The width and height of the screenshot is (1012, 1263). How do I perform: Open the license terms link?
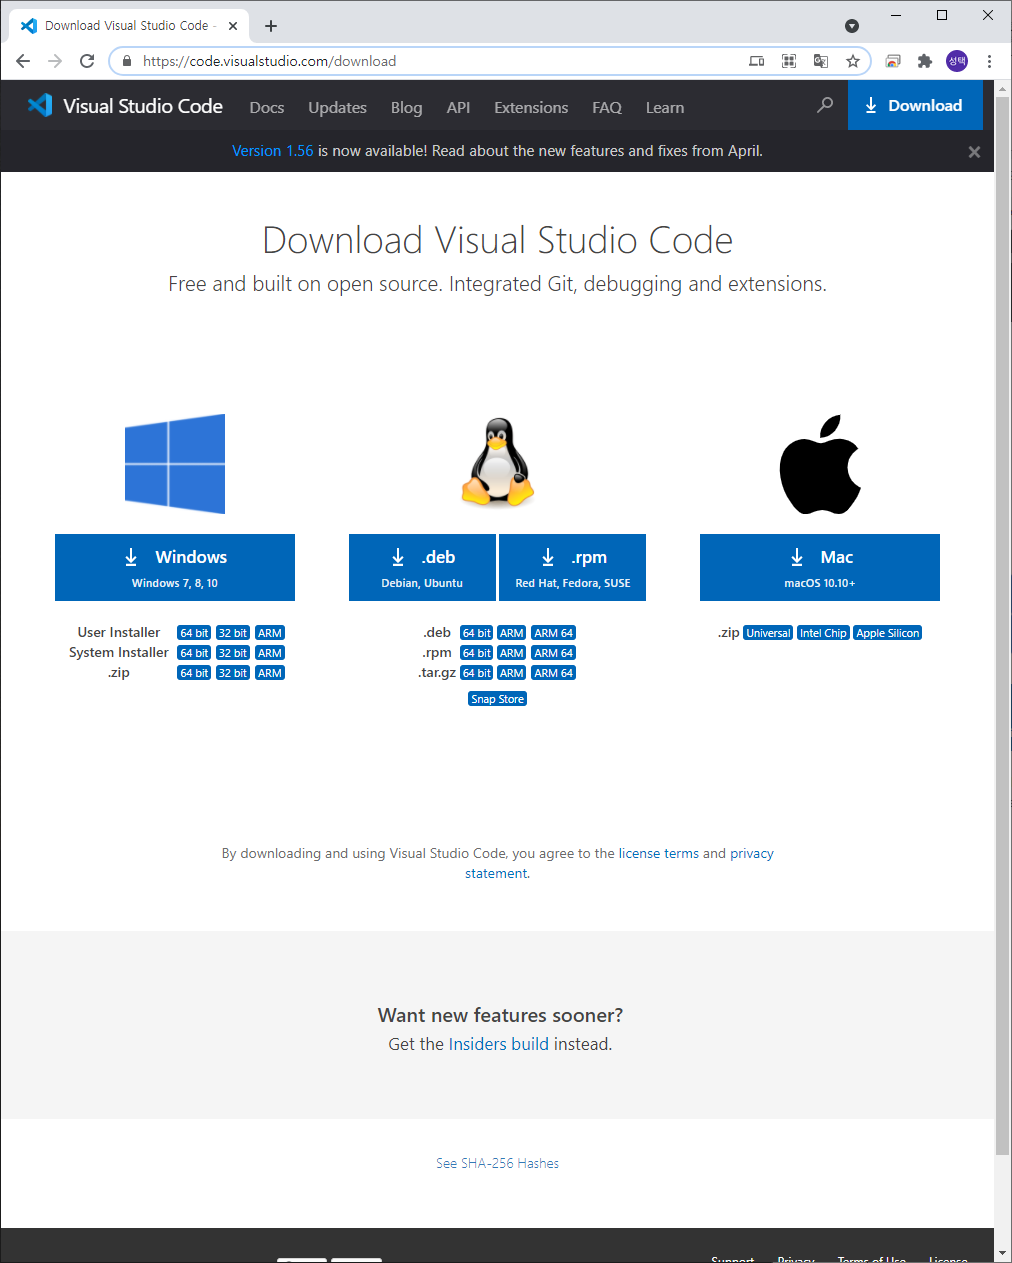[659, 853]
